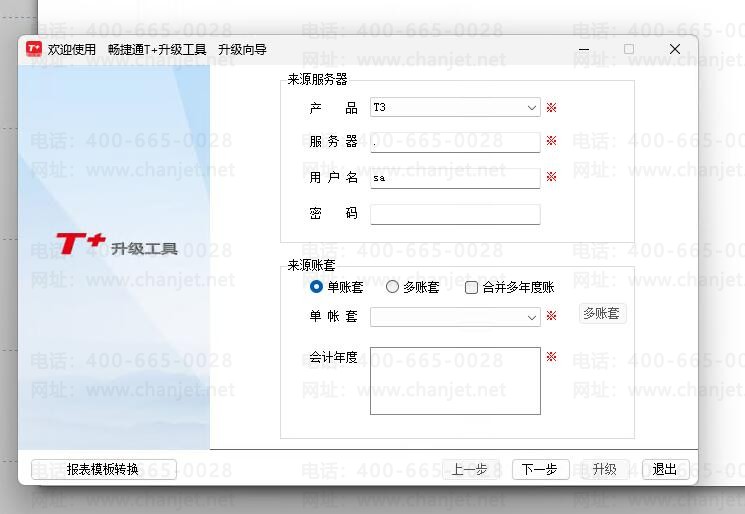Click the 会计年度 label text
Screen dimensions: 745x514
coord(333,357)
